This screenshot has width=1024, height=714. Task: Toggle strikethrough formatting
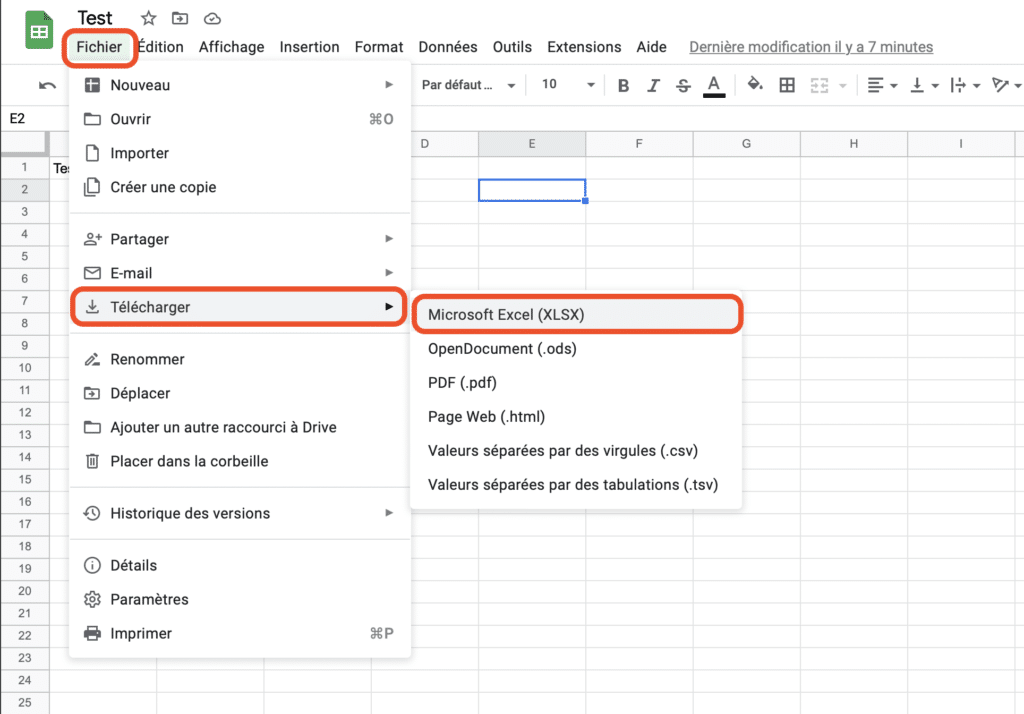coord(683,85)
